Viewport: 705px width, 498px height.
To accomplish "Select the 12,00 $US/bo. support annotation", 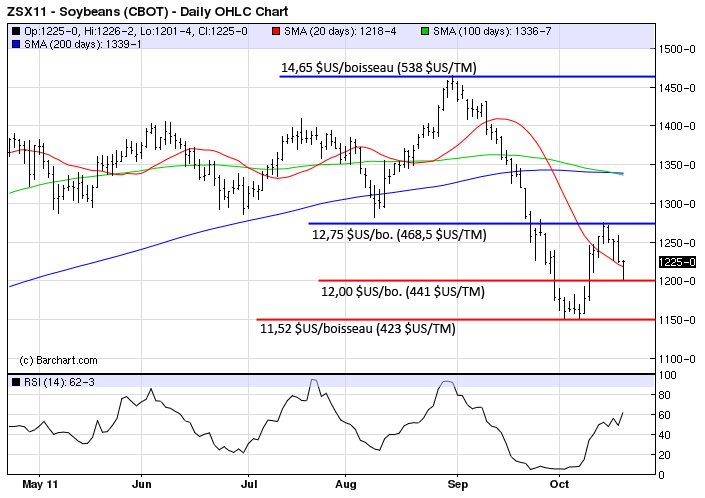I will tap(404, 292).
